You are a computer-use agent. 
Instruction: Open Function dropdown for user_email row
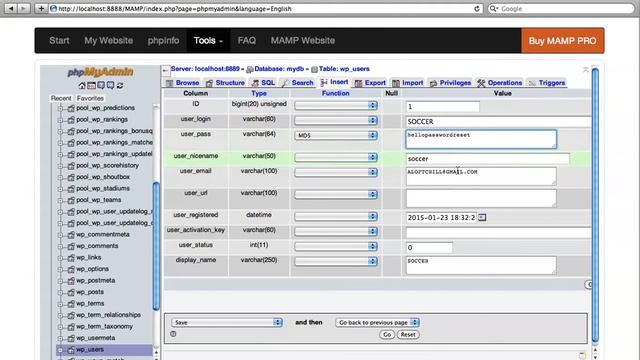(x=336, y=173)
